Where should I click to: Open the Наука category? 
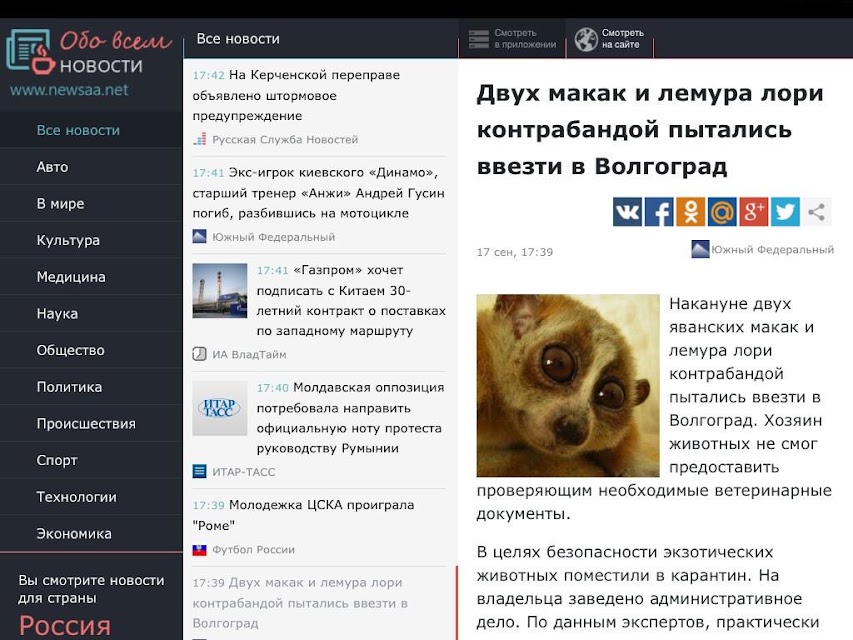click(91, 313)
